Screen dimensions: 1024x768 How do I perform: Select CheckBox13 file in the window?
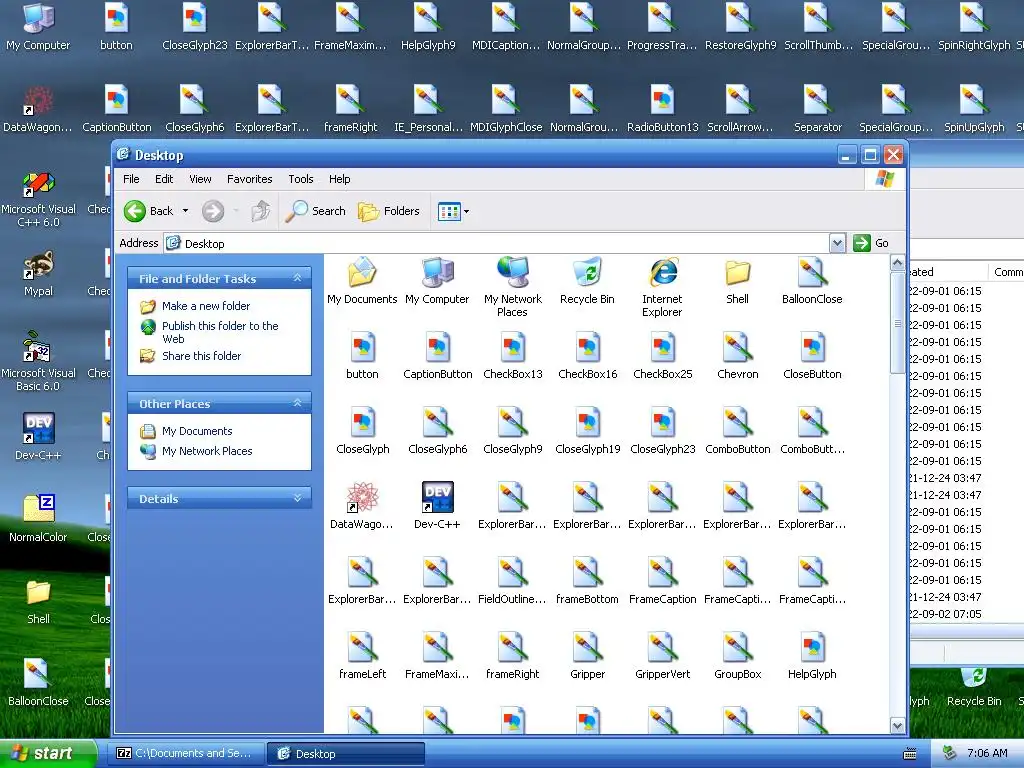(513, 356)
